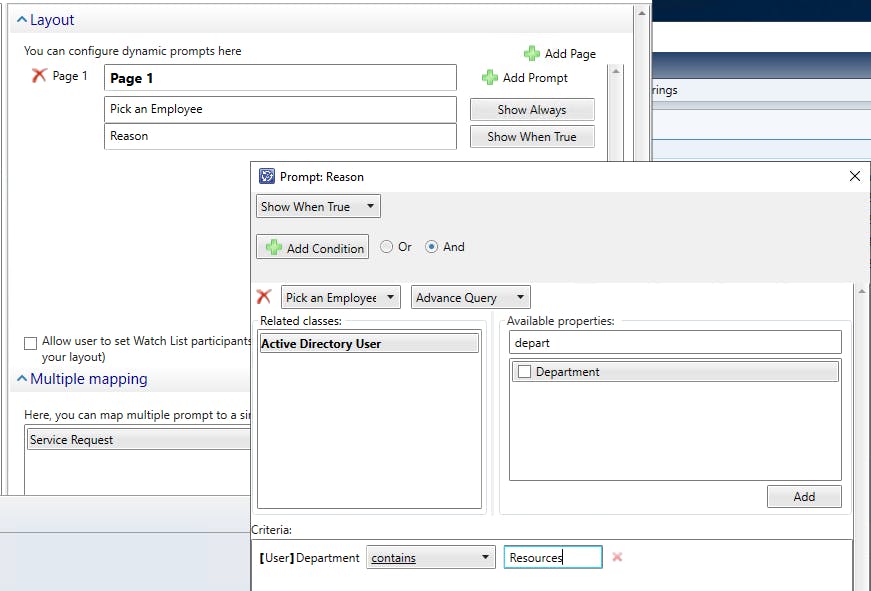Open the Advance Query dropdown
This screenshot has height=591, width=871.
(470, 297)
